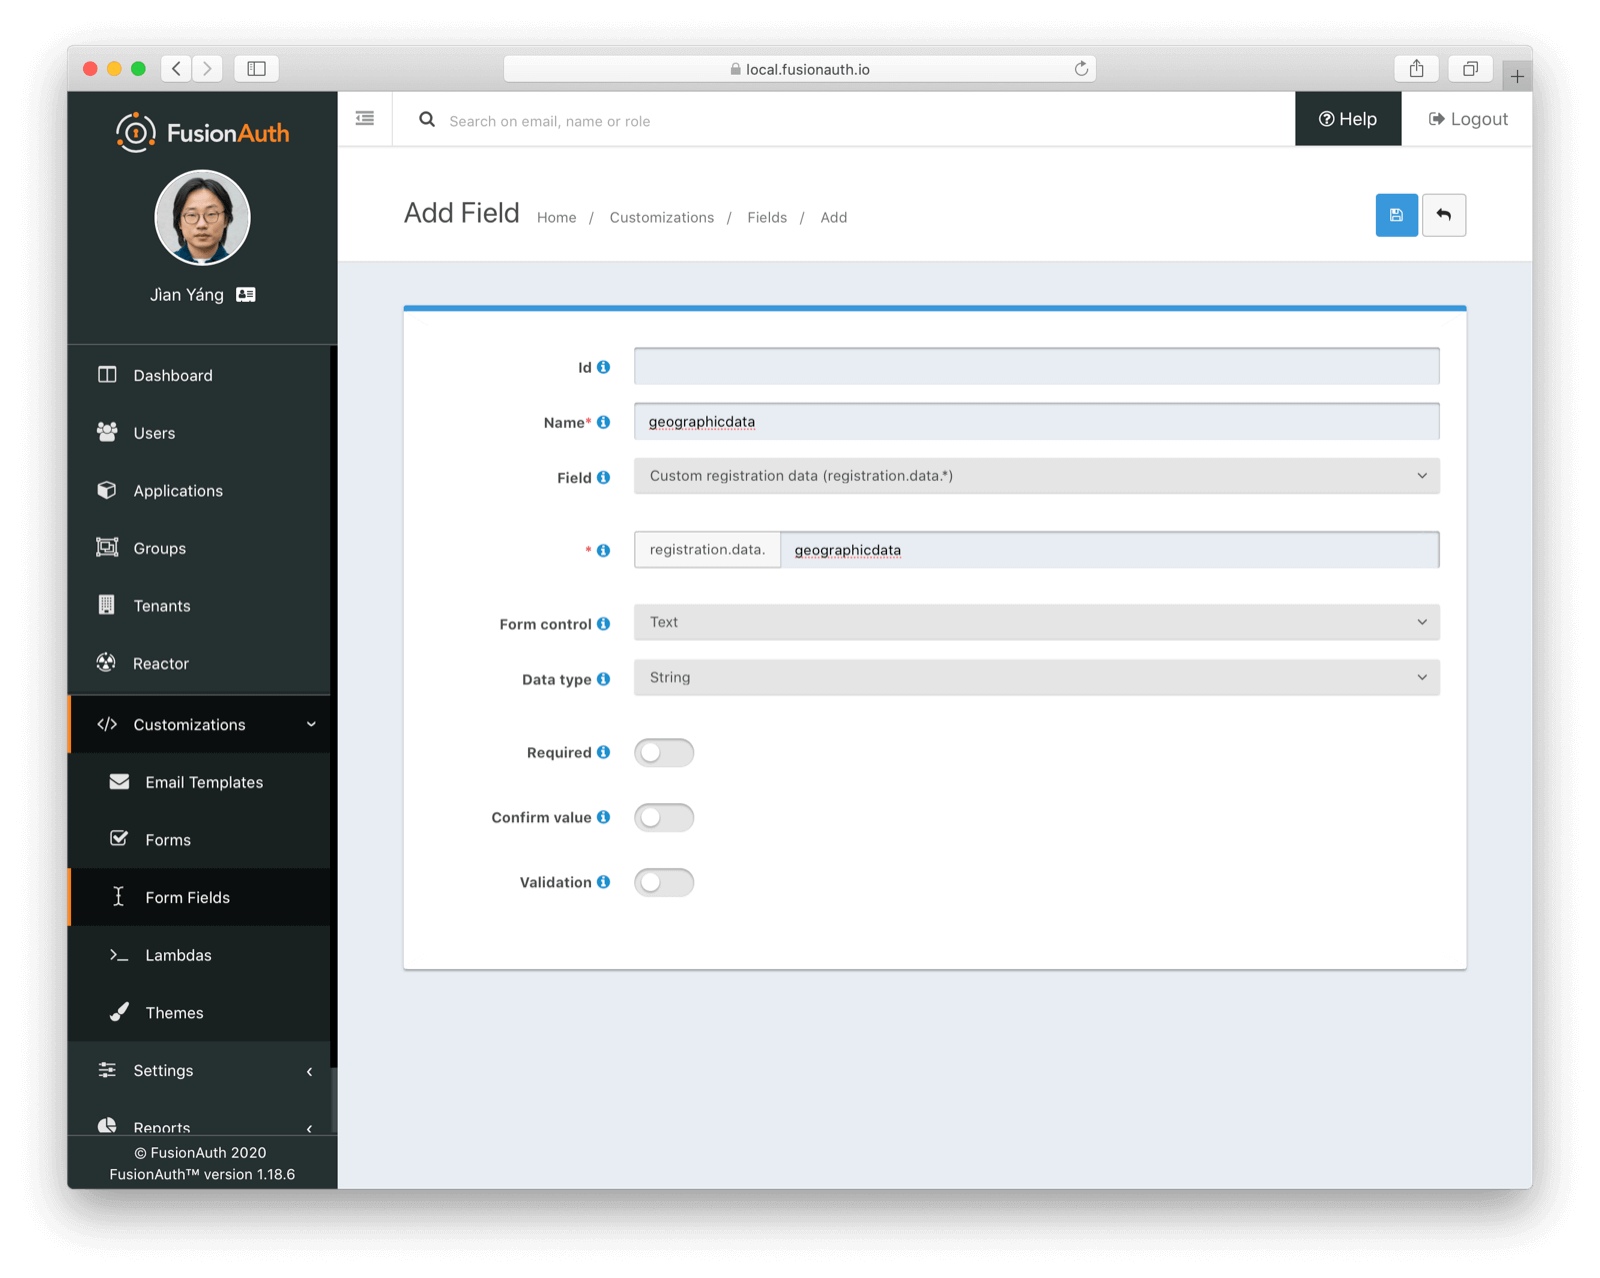
Task: Click the Logout link
Action: click(x=1468, y=119)
